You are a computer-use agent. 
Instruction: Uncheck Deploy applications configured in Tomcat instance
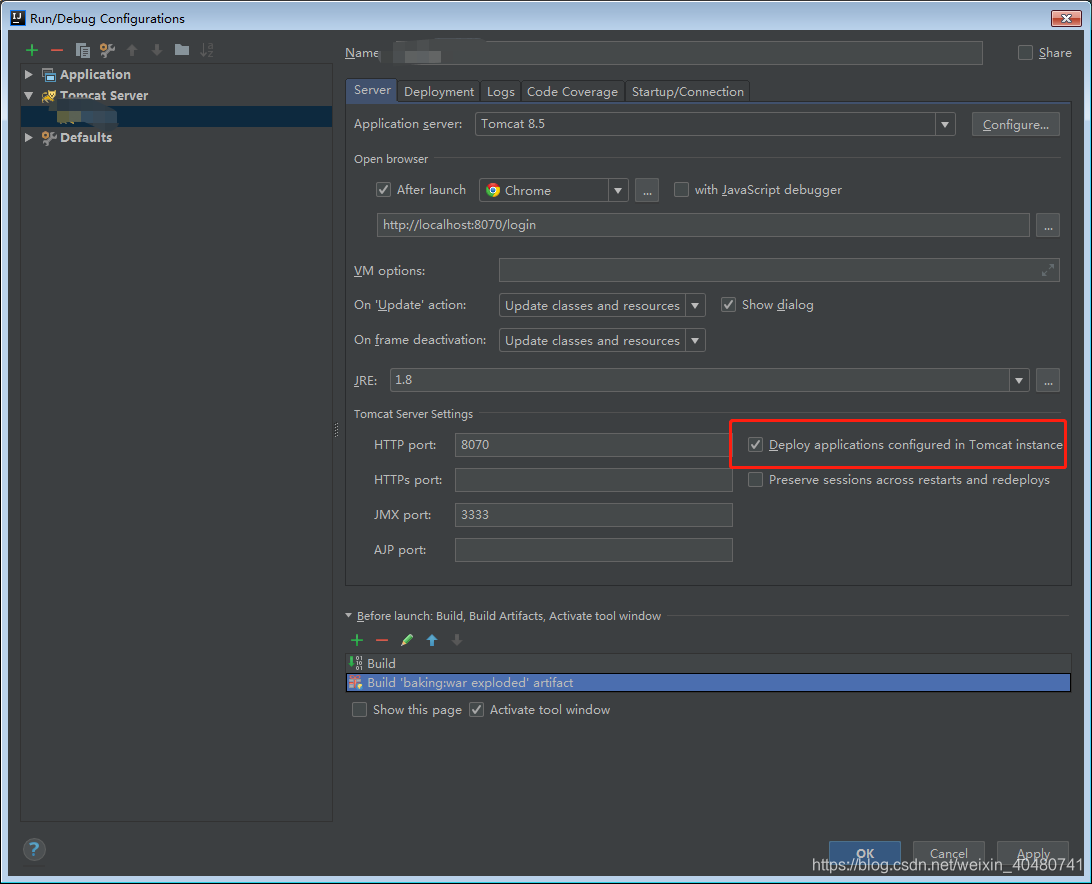coord(756,444)
